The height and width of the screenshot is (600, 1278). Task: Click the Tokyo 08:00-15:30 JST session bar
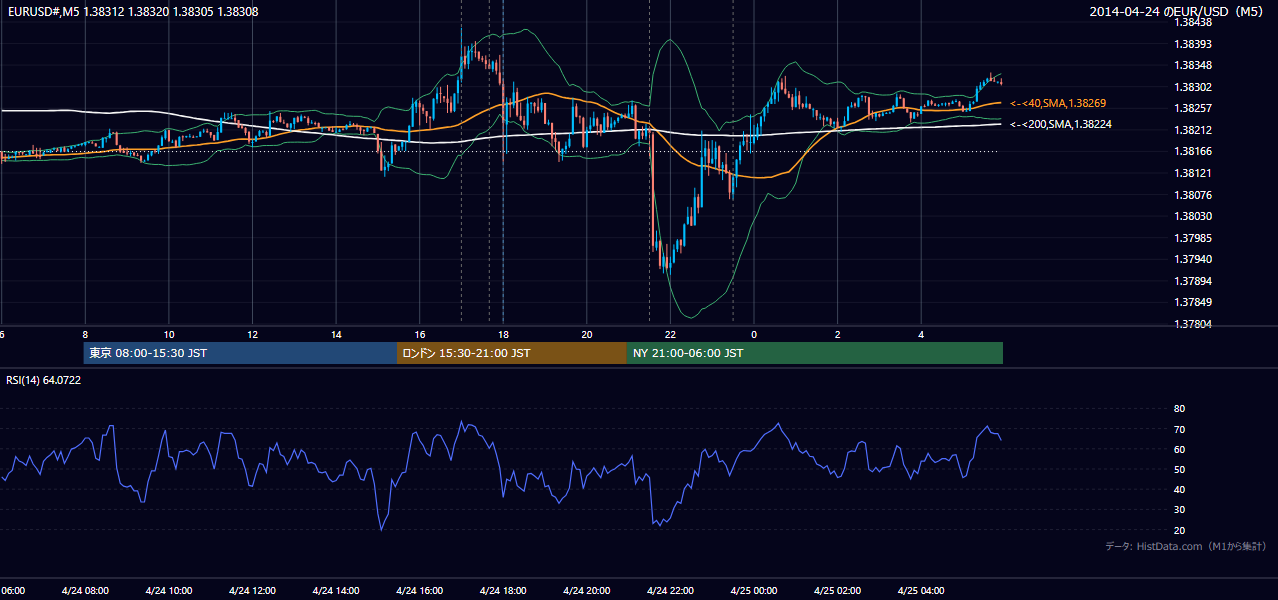coord(240,353)
